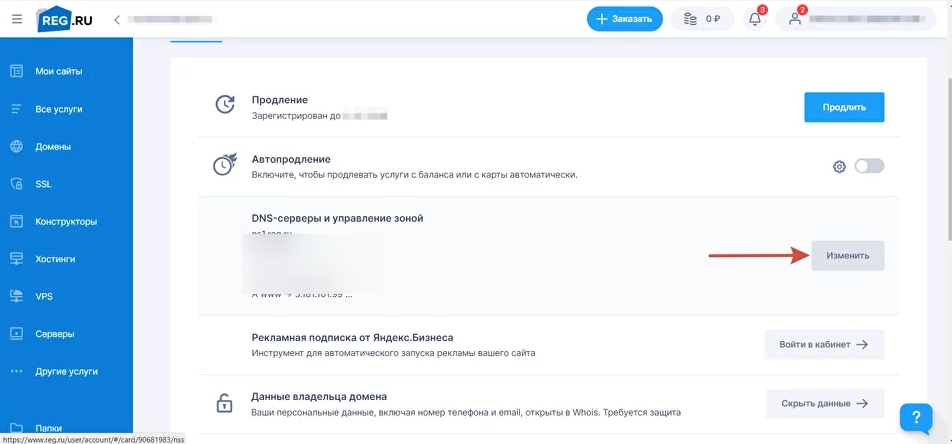Click Данные владельца домена heading
This screenshot has height=444, width=952.
[x=319, y=397]
